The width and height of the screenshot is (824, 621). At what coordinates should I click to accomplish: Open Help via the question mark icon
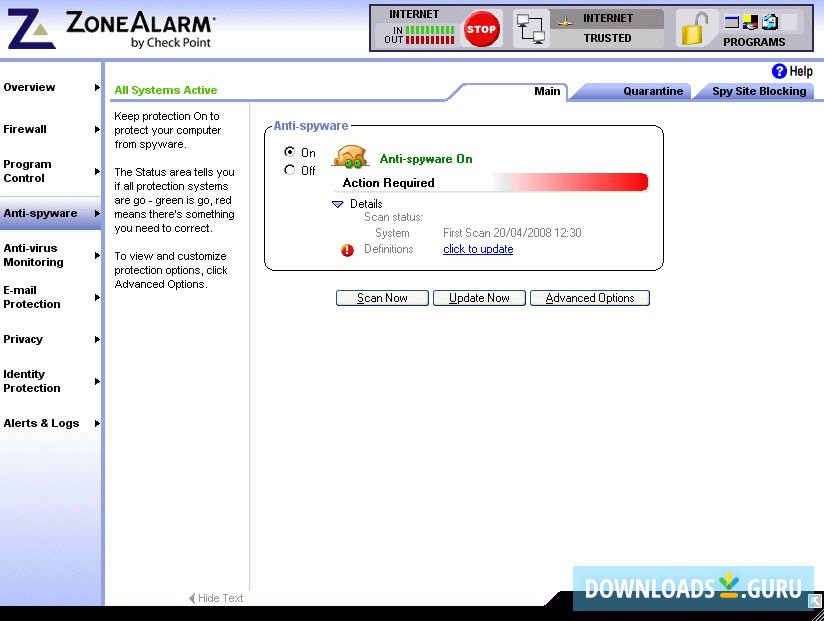click(779, 71)
